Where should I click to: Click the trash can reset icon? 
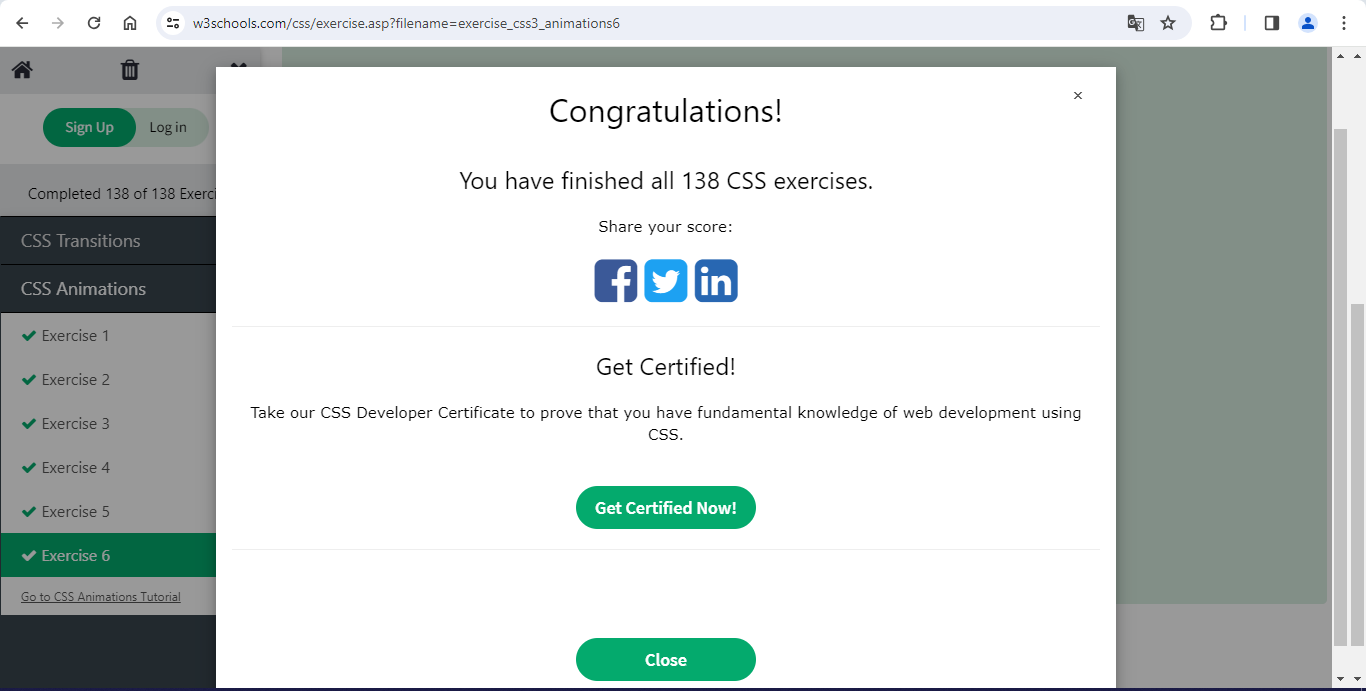[130, 70]
